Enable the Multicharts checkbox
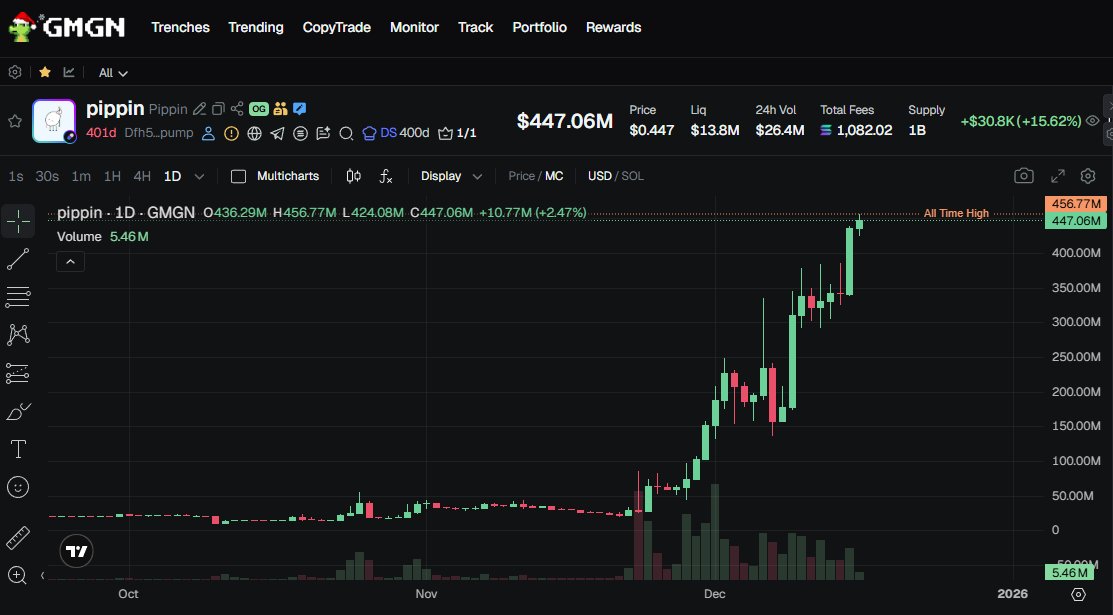Image resolution: width=1113 pixels, height=615 pixels. click(x=238, y=175)
